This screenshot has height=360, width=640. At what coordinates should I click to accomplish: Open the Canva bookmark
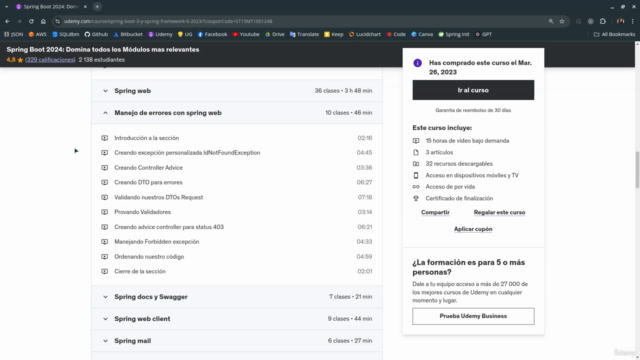coord(422,34)
